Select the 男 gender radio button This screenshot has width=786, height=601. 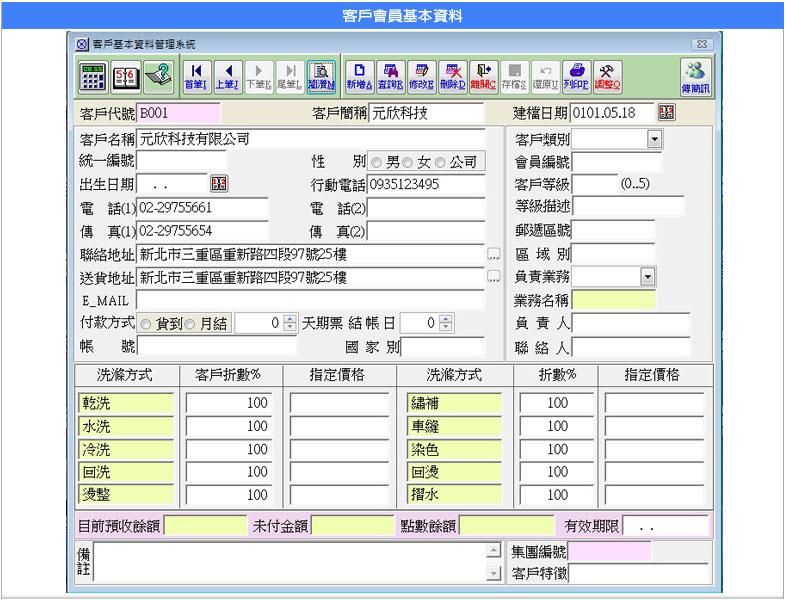(x=376, y=162)
